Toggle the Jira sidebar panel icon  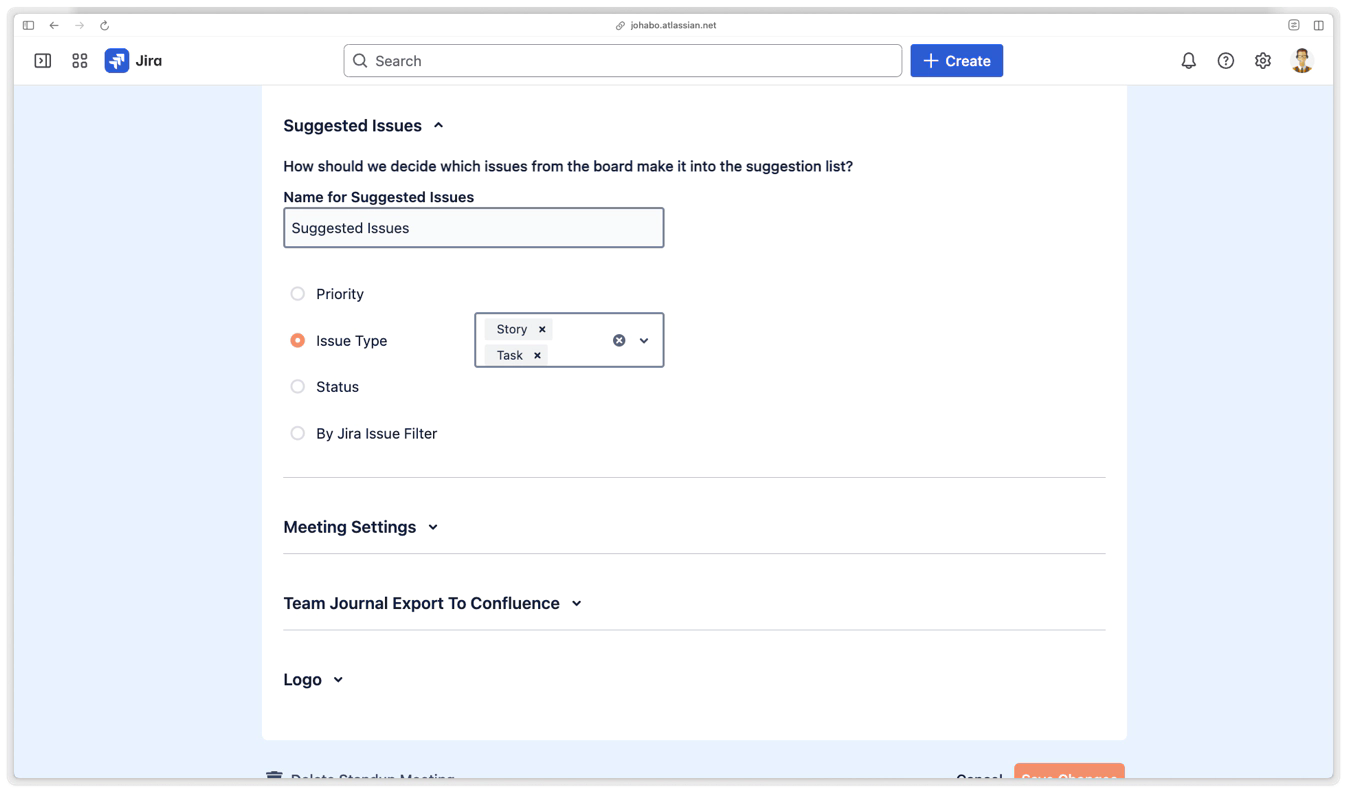coord(43,61)
